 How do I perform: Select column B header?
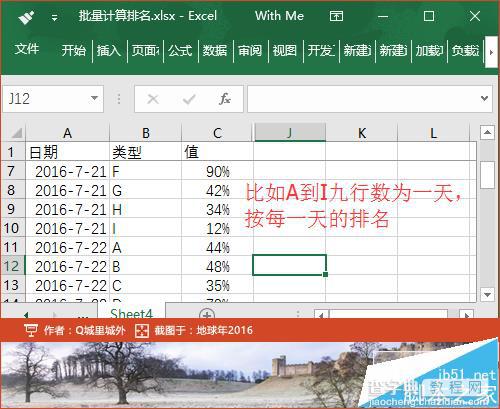pos(146,133)
